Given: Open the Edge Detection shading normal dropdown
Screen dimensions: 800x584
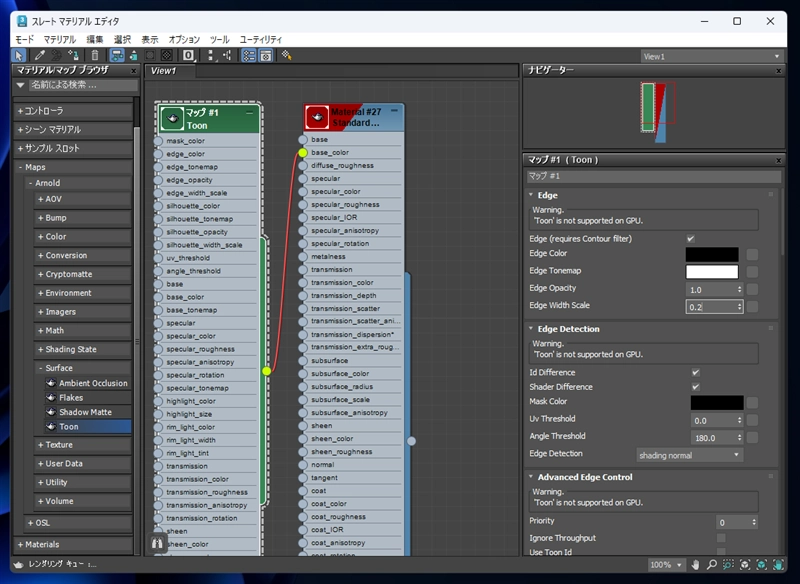Looking at the screenshot, I should 689,455.
